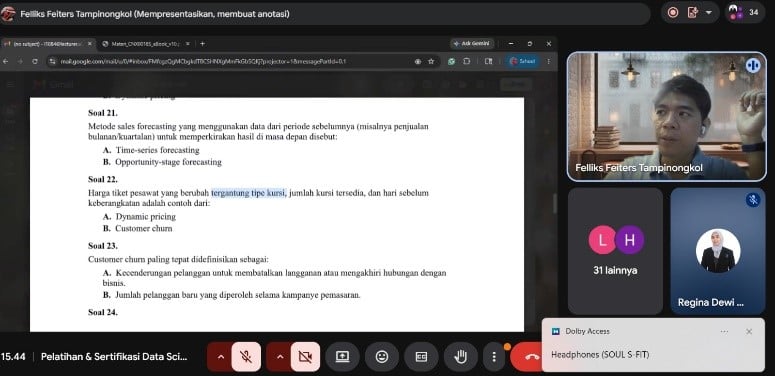
Task: Click the clock showing 15.44
Action: click(13, 357)
